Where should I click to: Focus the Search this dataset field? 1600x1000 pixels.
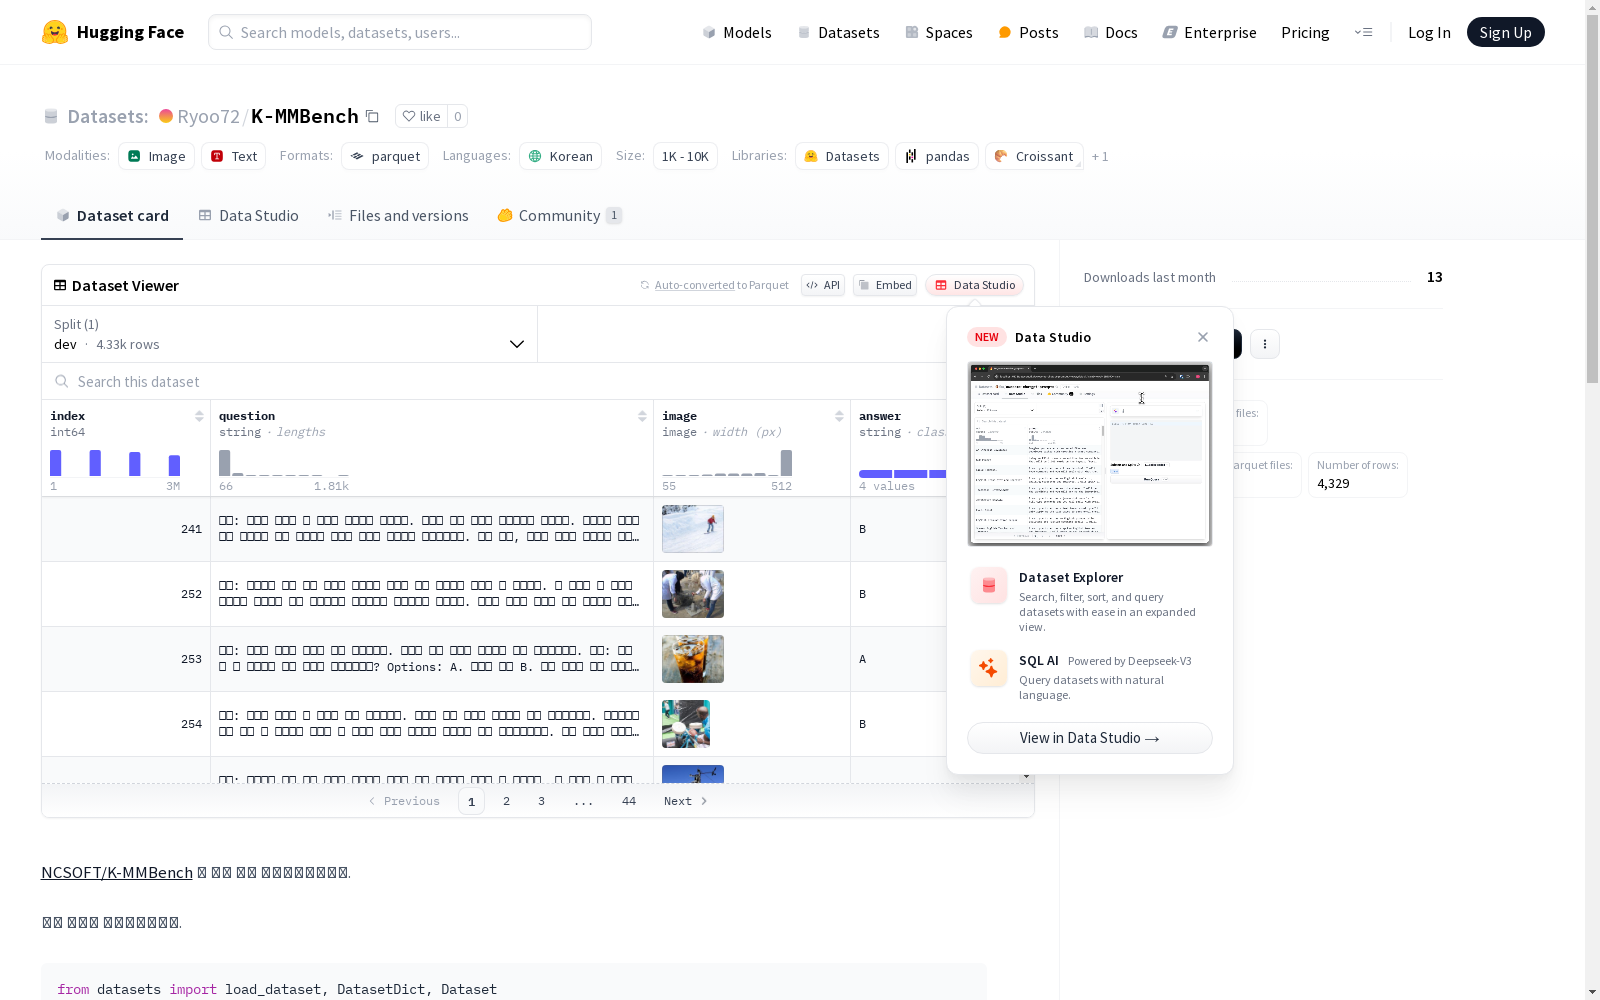tap(495, 381)
